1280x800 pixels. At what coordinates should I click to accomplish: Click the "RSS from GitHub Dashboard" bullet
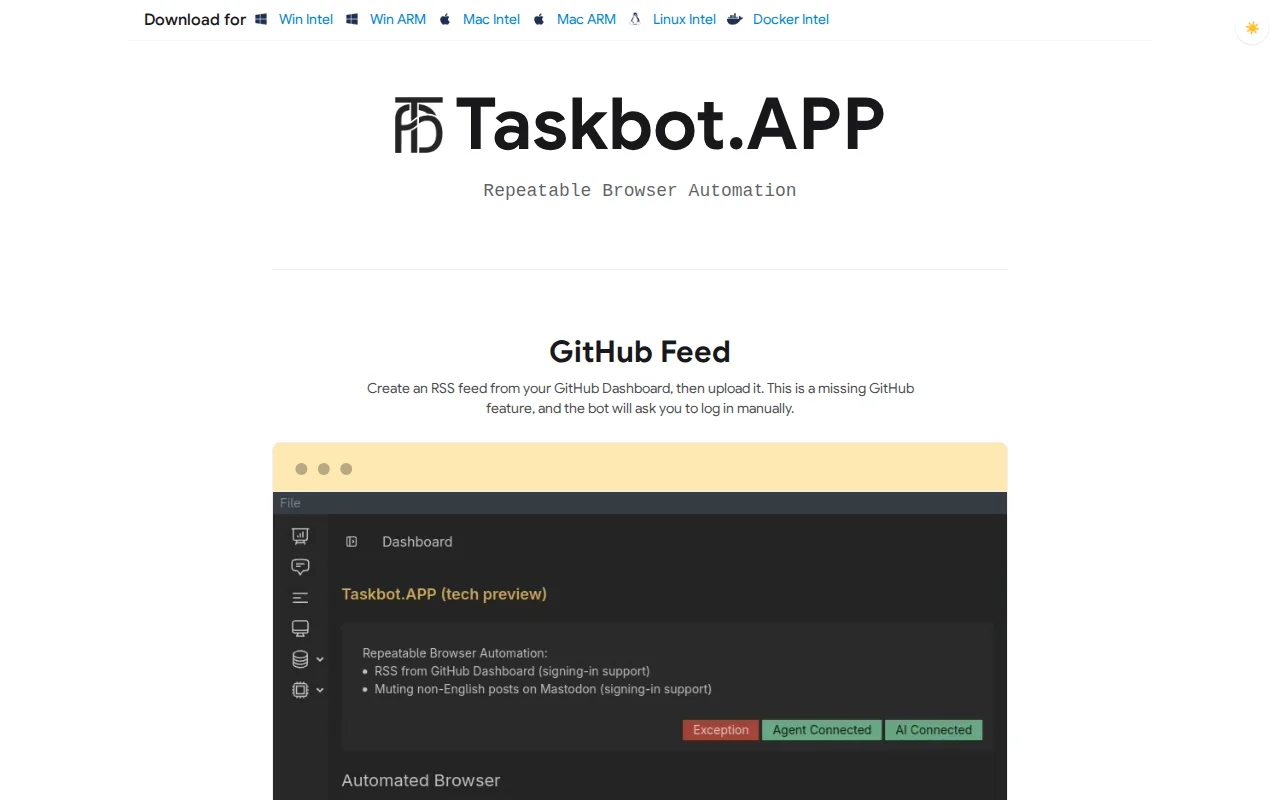(512, 671)
